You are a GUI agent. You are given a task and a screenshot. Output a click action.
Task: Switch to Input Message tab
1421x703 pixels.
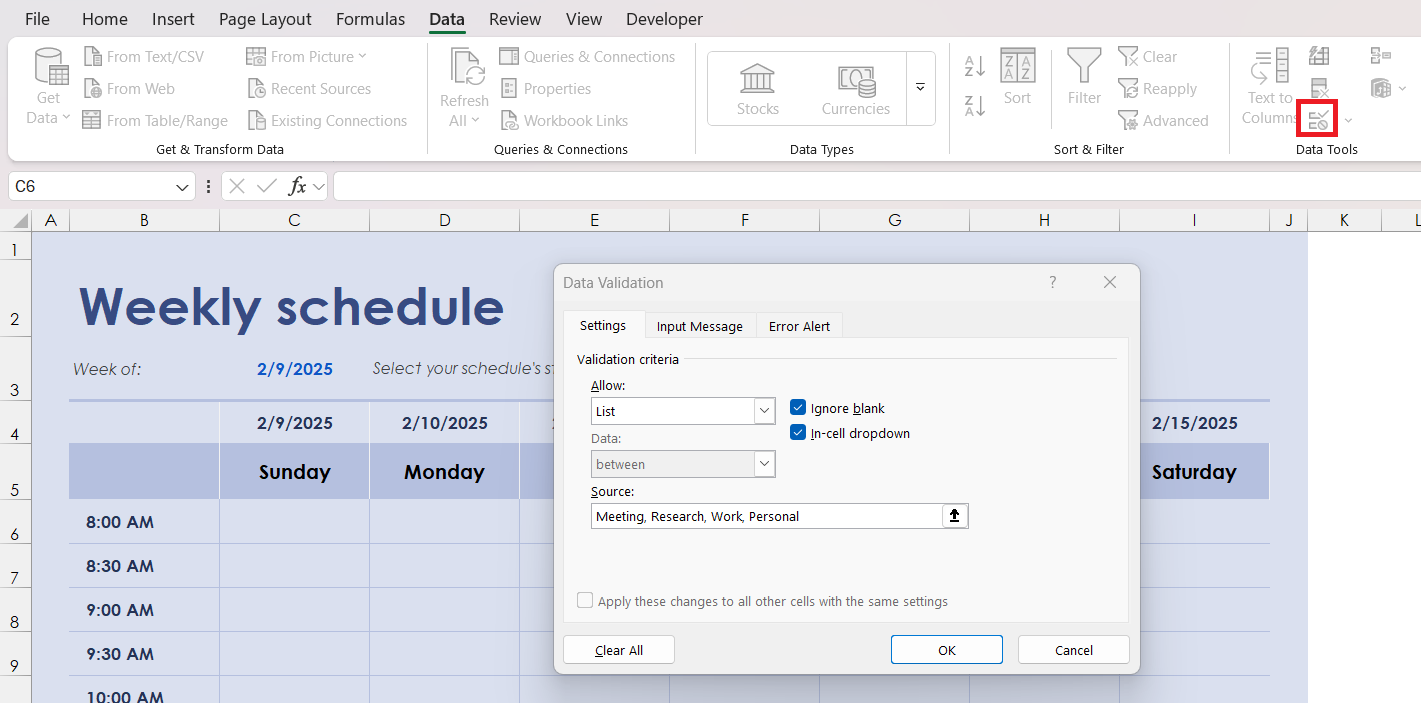[x=700, y=326]
